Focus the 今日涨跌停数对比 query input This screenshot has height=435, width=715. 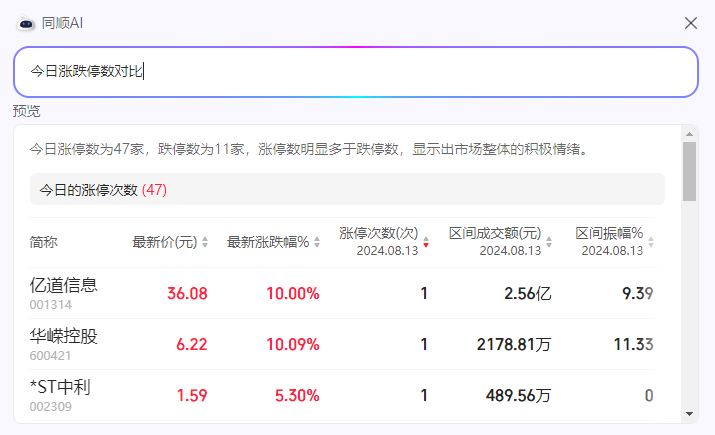356,72
